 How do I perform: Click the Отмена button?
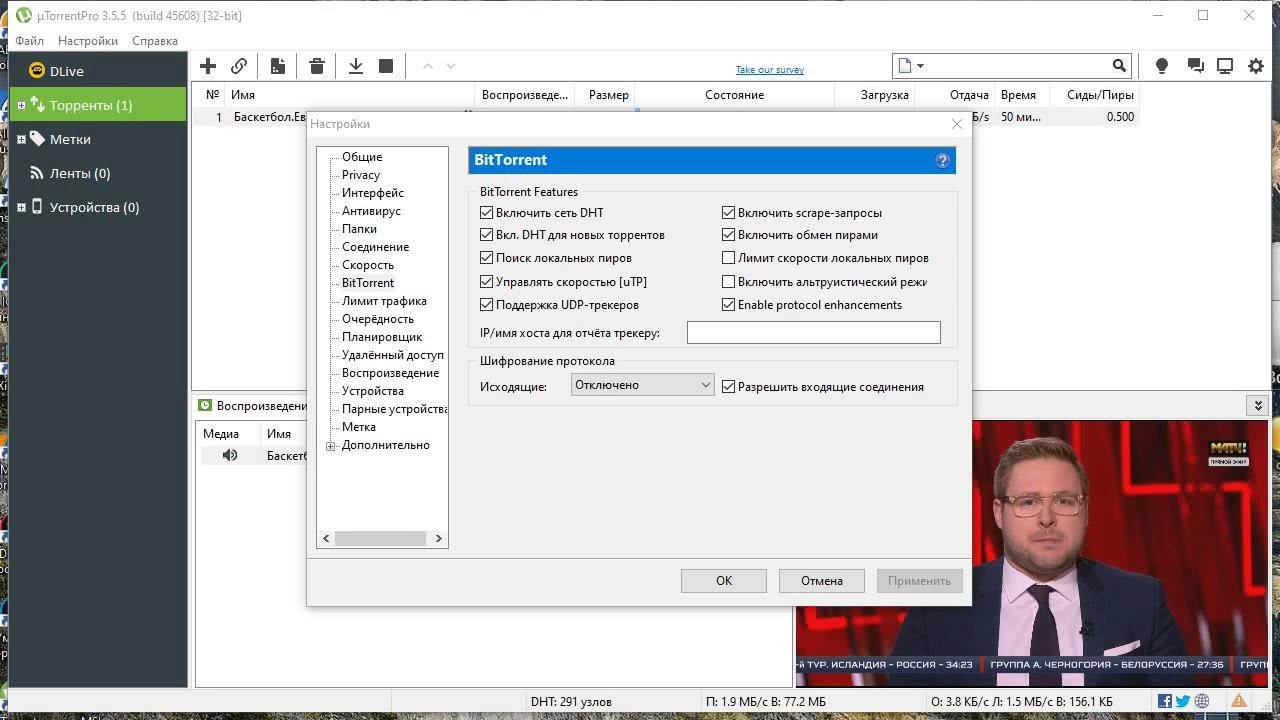pyautogui.click(x=822, y=581)
